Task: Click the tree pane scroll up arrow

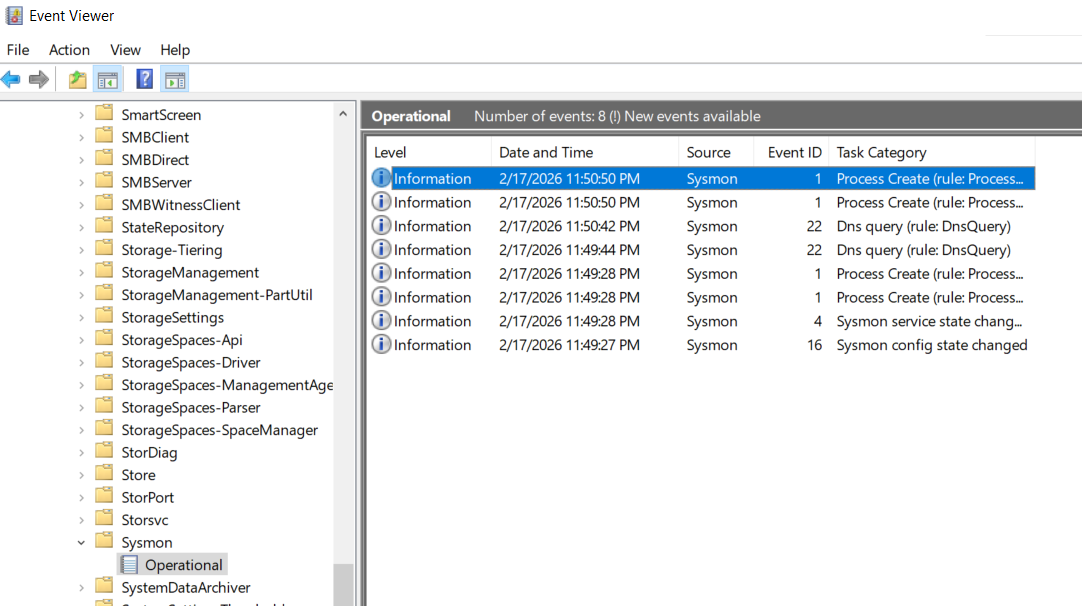Action: [x=344, y=113]
